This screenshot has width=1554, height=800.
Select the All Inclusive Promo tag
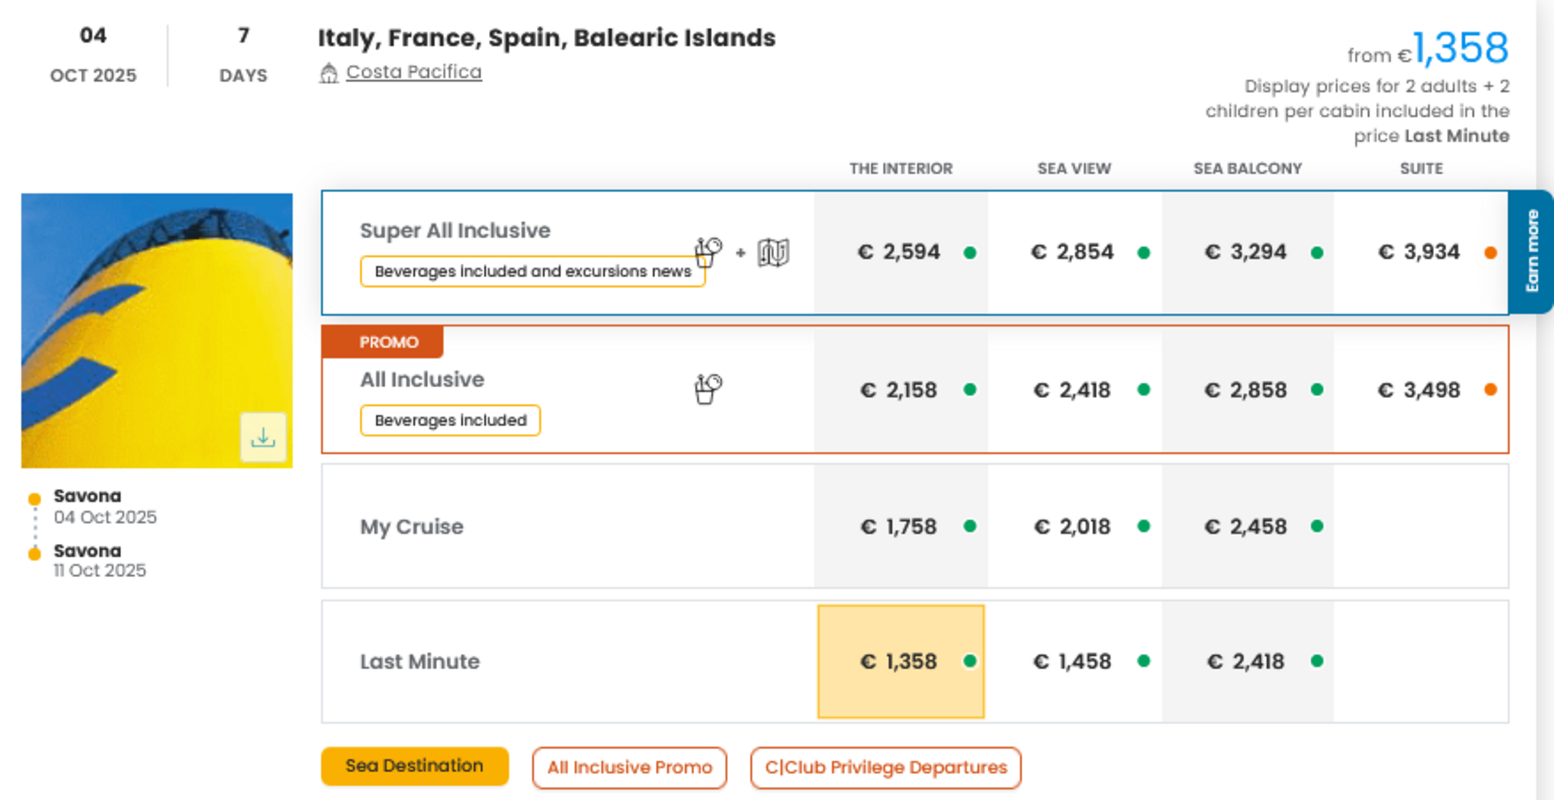[x=629, y=768]
